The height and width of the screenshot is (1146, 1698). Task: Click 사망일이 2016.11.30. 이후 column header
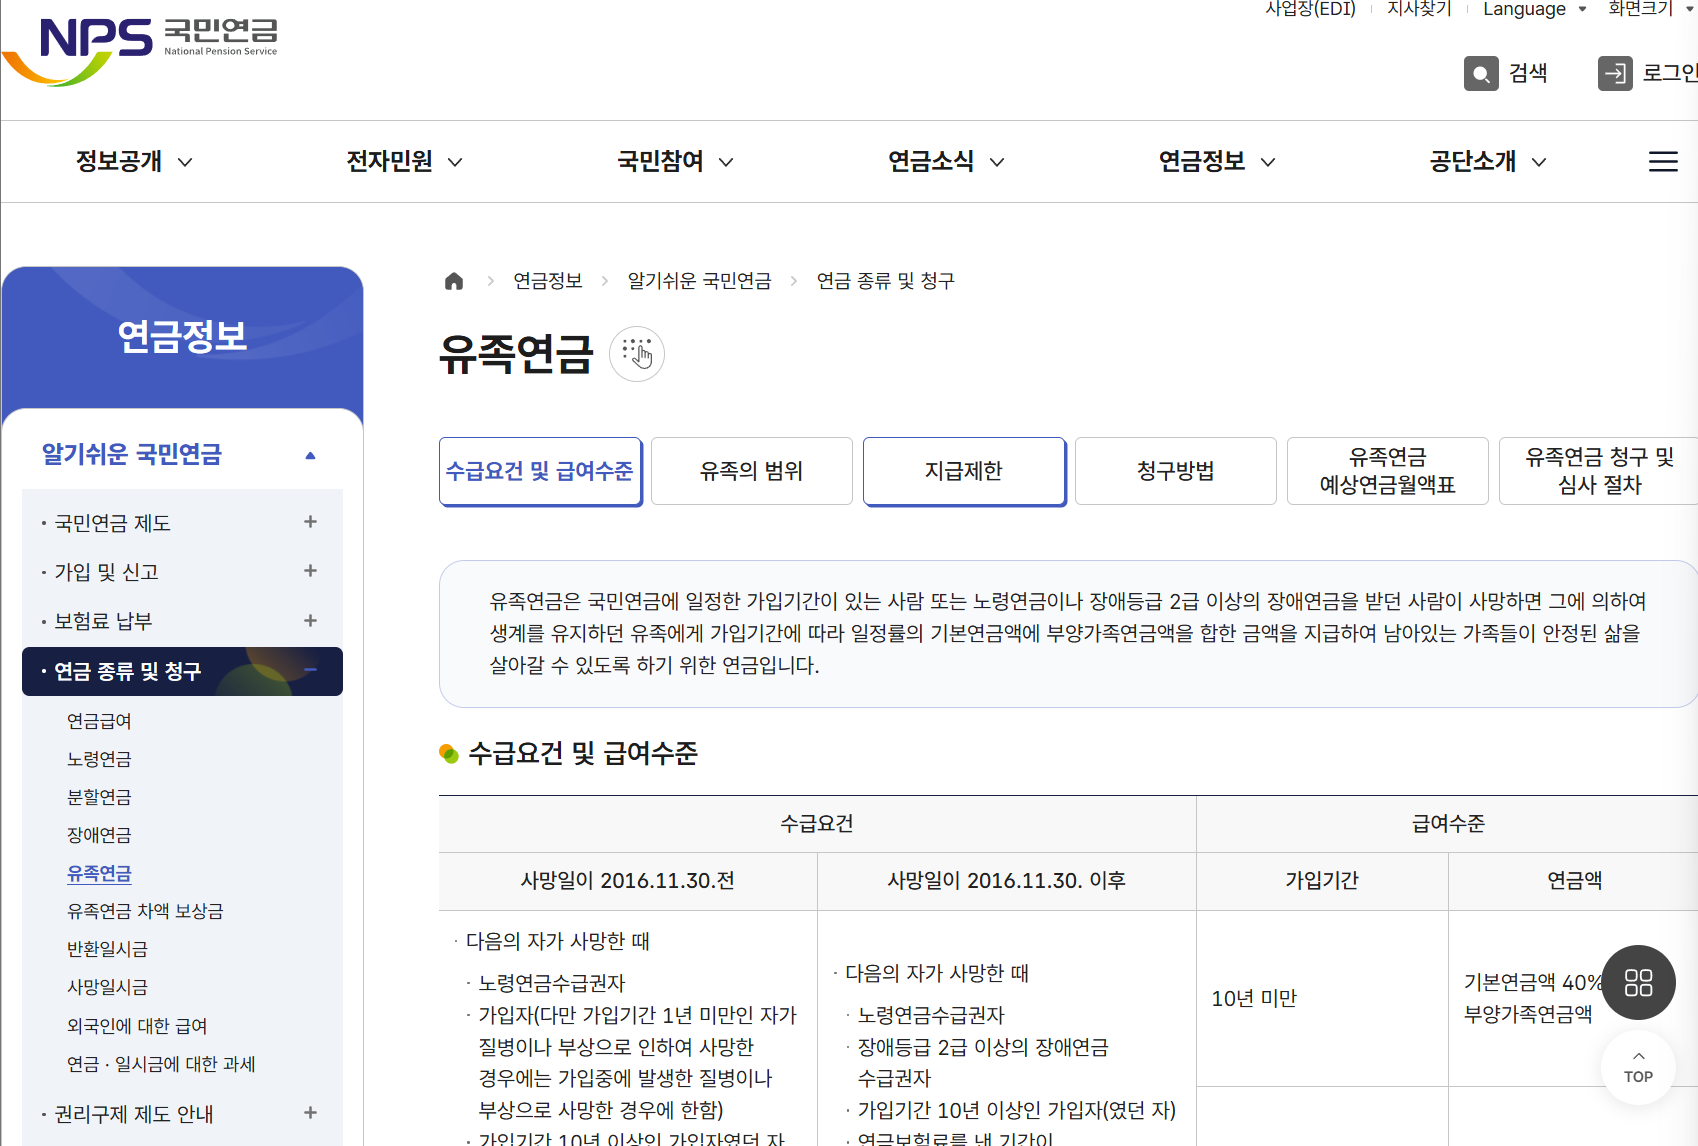click(x=1007, y=881)
